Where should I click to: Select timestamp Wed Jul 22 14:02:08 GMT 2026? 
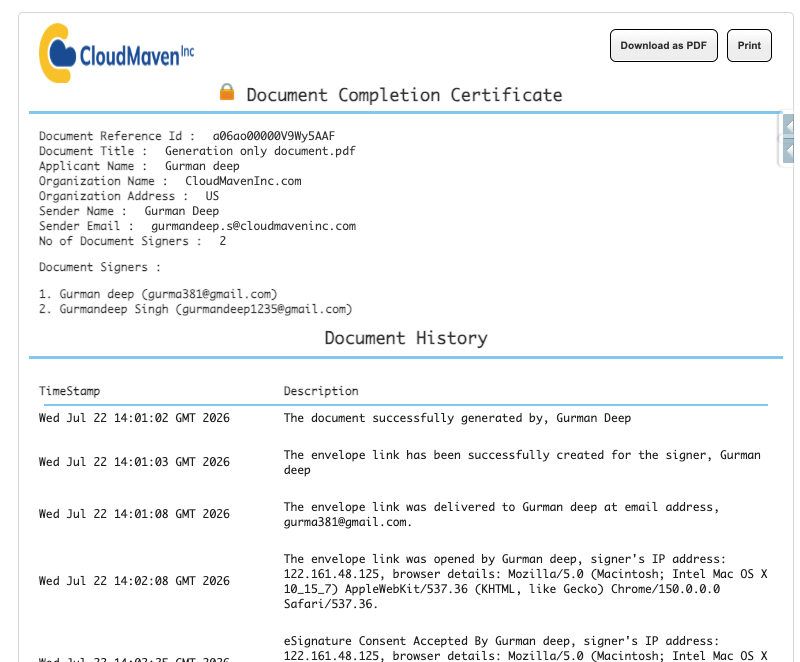(x=134, y=581)
